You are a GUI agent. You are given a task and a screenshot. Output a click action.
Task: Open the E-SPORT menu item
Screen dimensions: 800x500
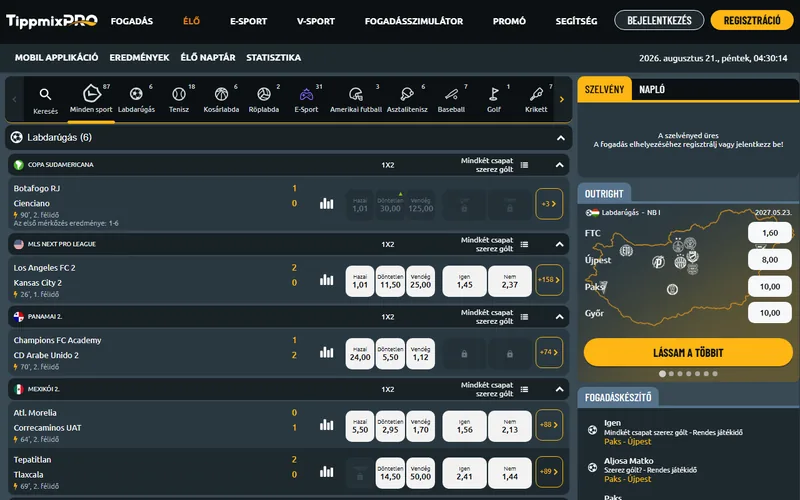click(x=248, y=21)
